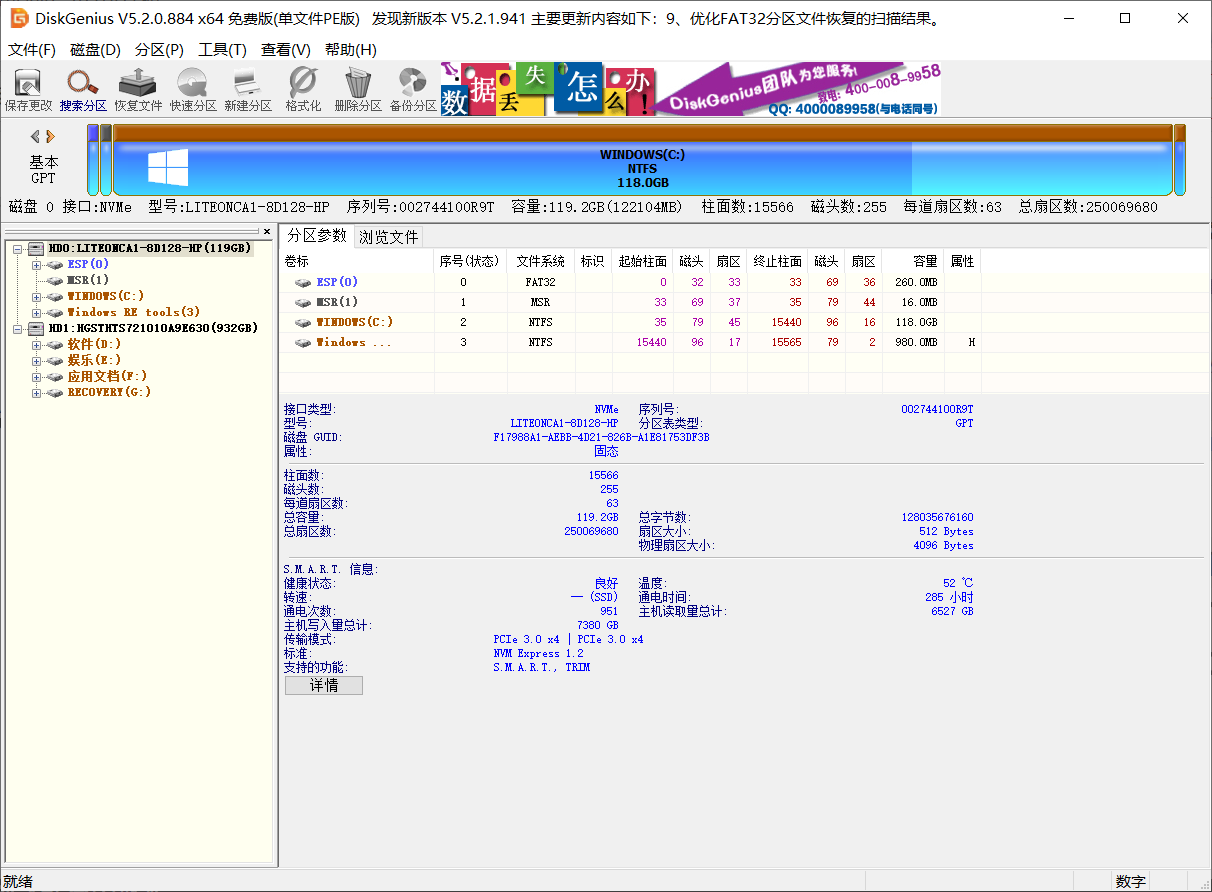The image size is (1212, 892).
Task: Click the 卷标 column header
Action: click(x=357, y=261)
